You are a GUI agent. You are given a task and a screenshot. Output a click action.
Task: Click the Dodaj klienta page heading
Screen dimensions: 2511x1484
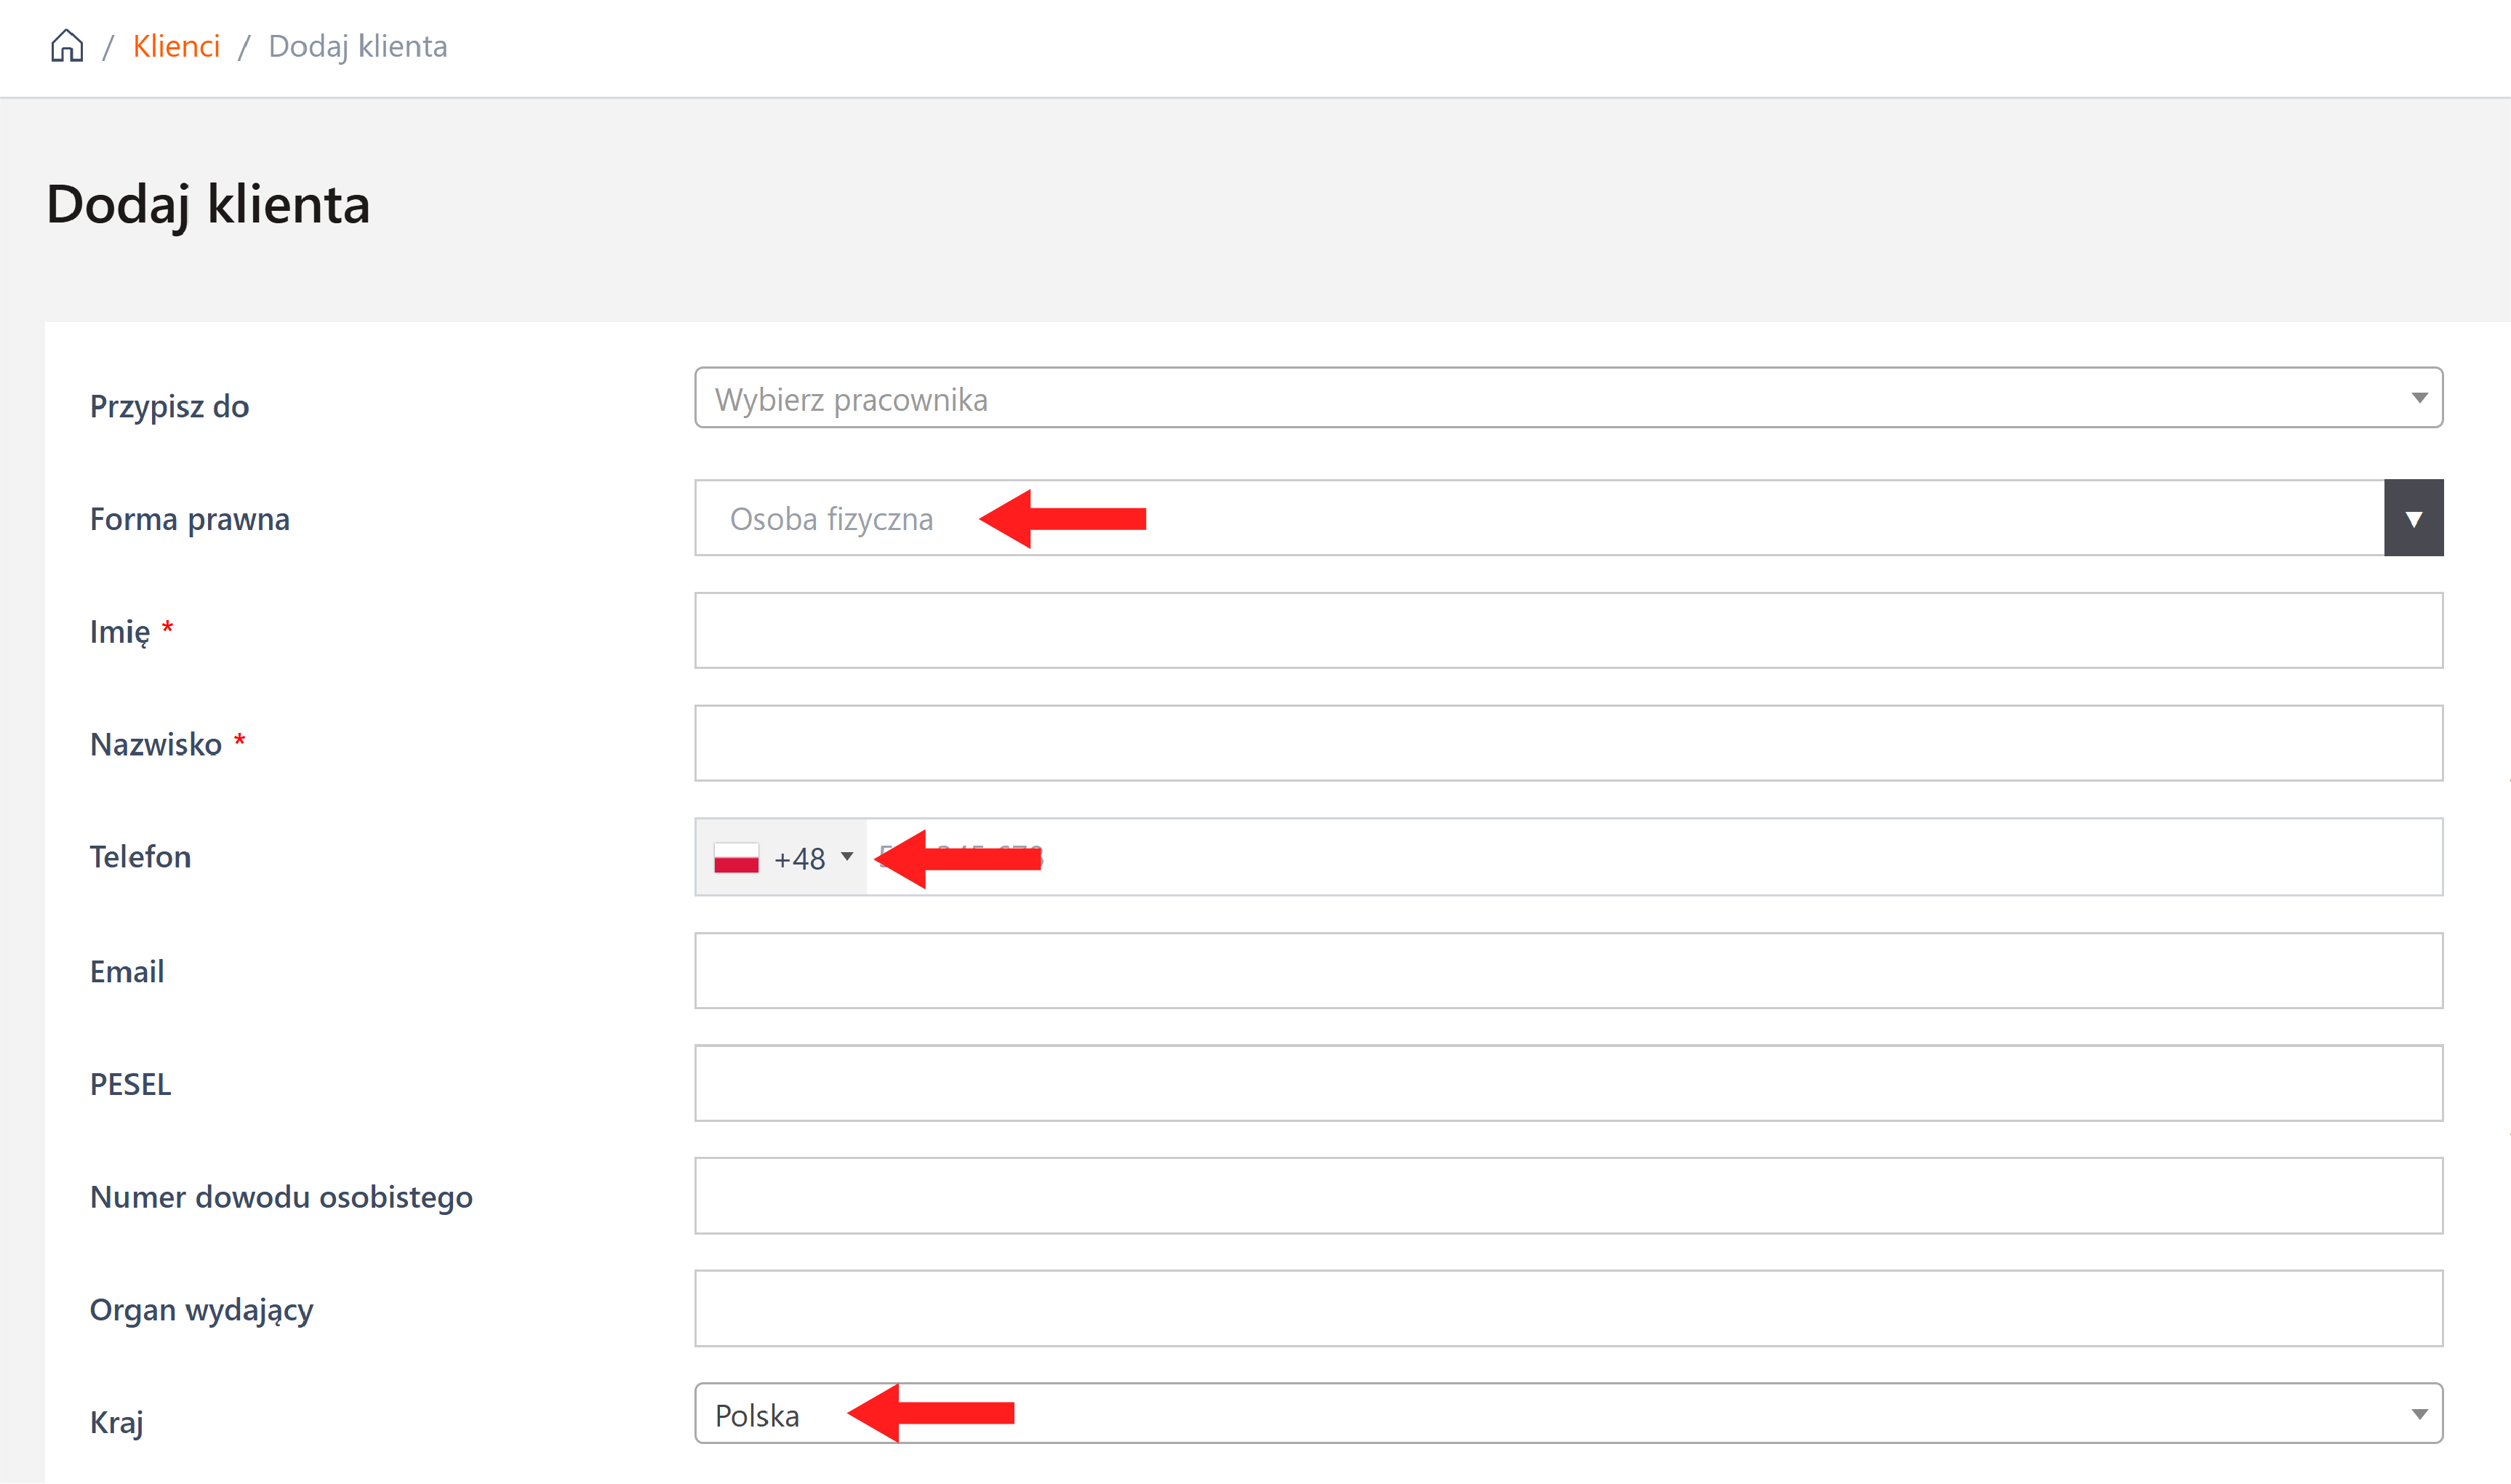pyautogui.click(x=208, y=204)
